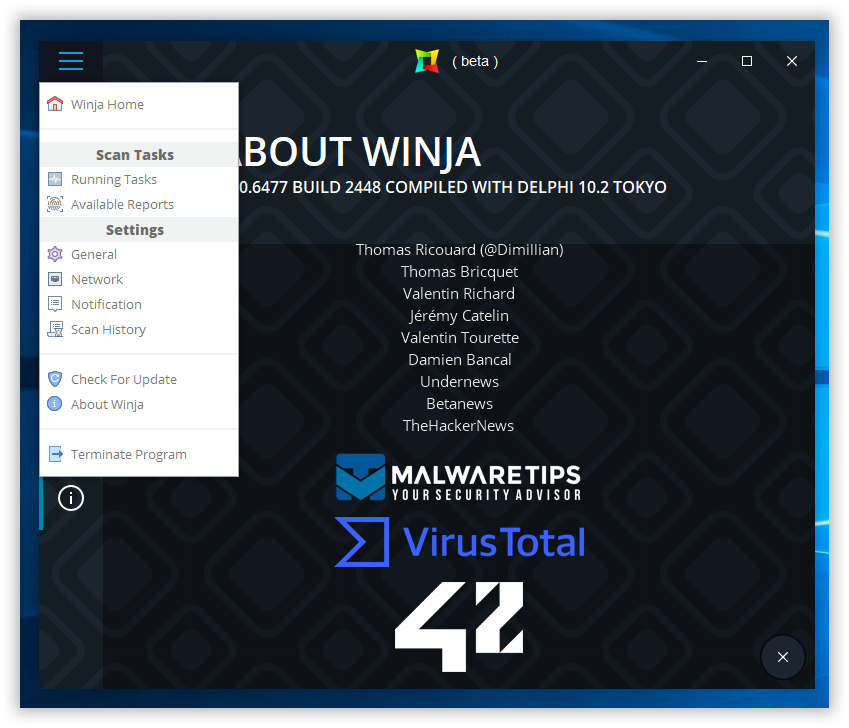Open Available Reports menu entry

pos(139,204)
